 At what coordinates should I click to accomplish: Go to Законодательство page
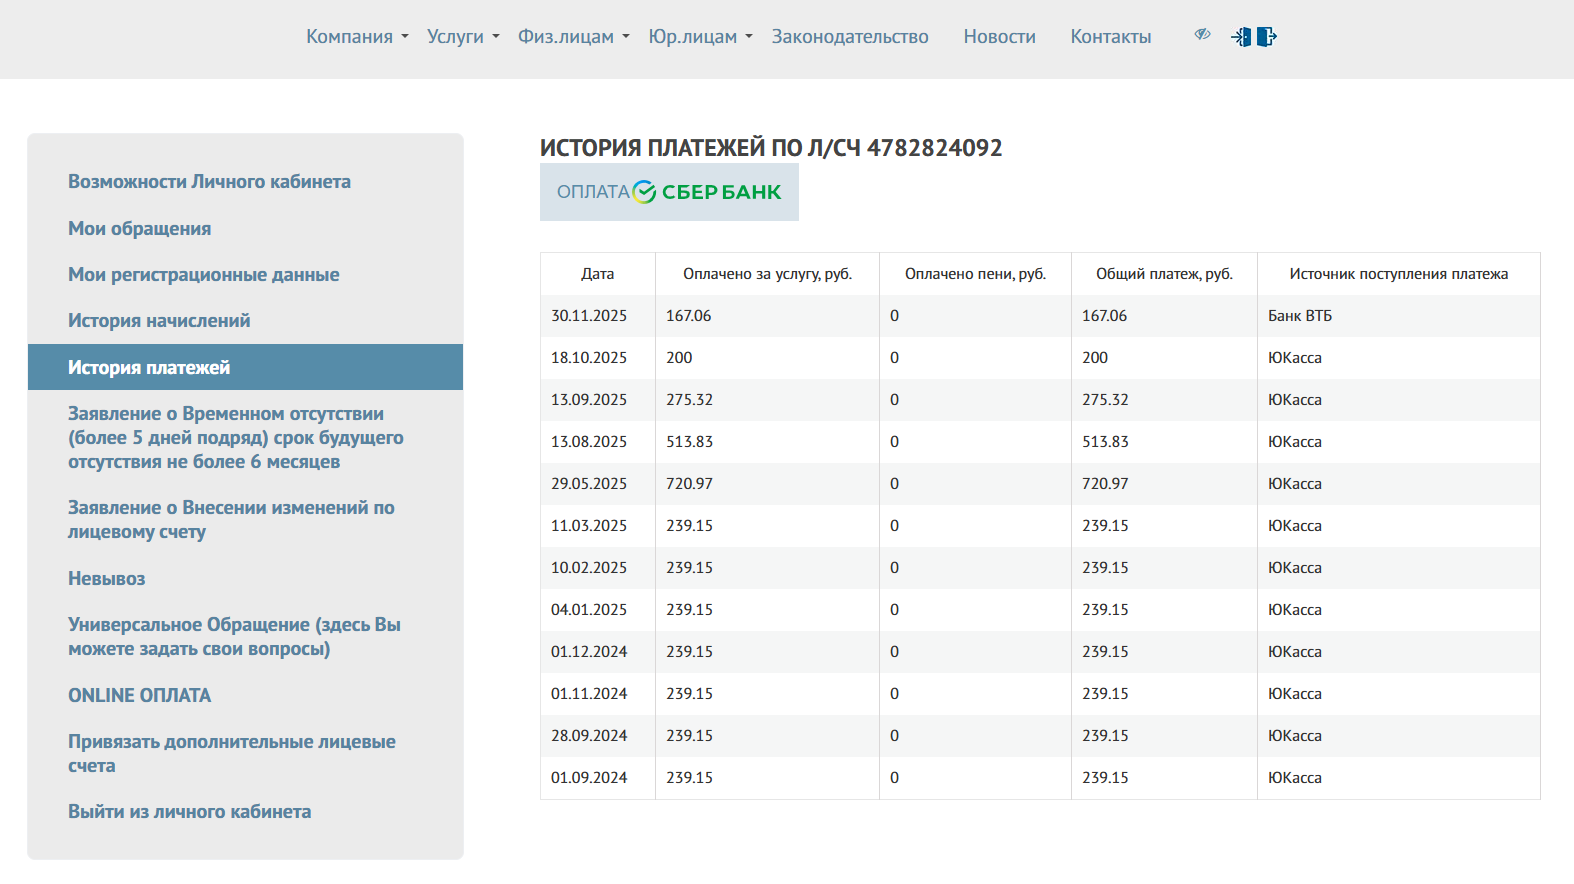(x=850, y=37)
